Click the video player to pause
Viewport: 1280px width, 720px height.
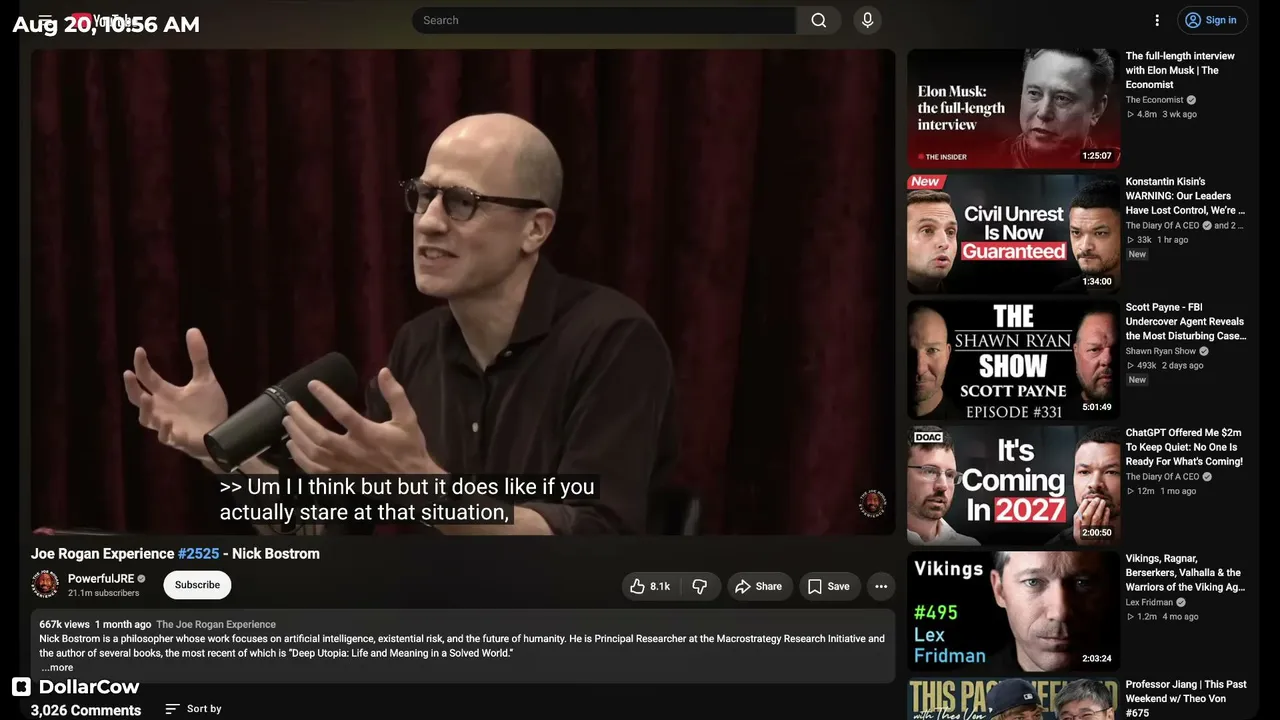pos(463,291)
